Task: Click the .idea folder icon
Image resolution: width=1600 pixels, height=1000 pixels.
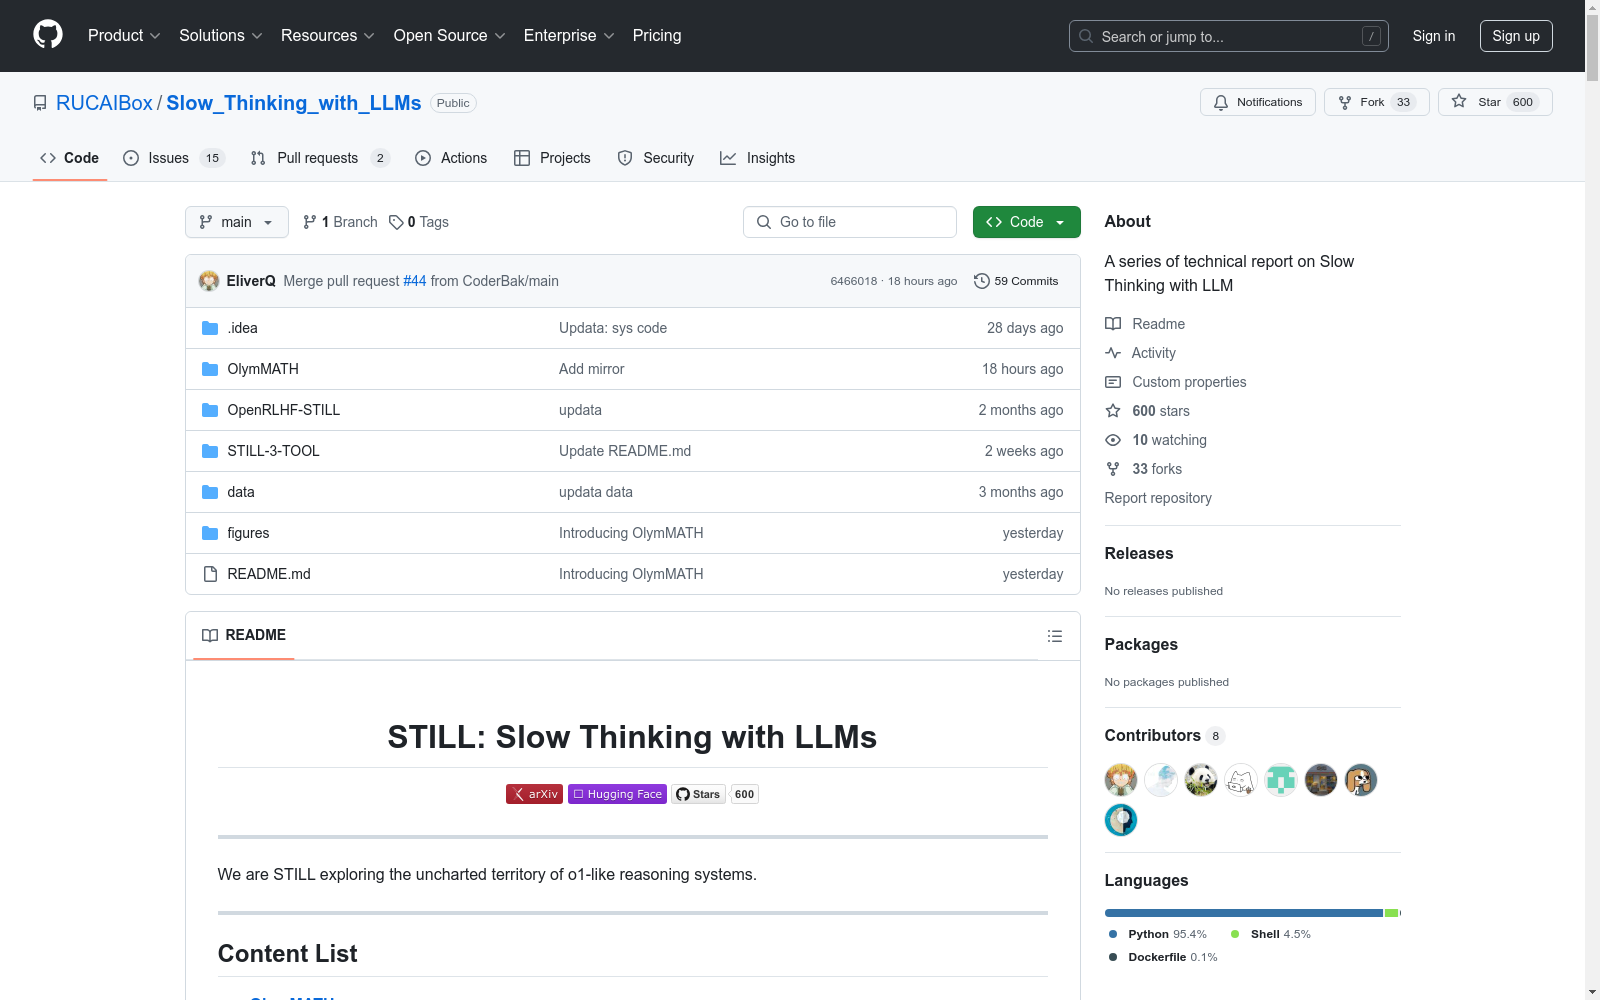Action: tap(210, 328)
